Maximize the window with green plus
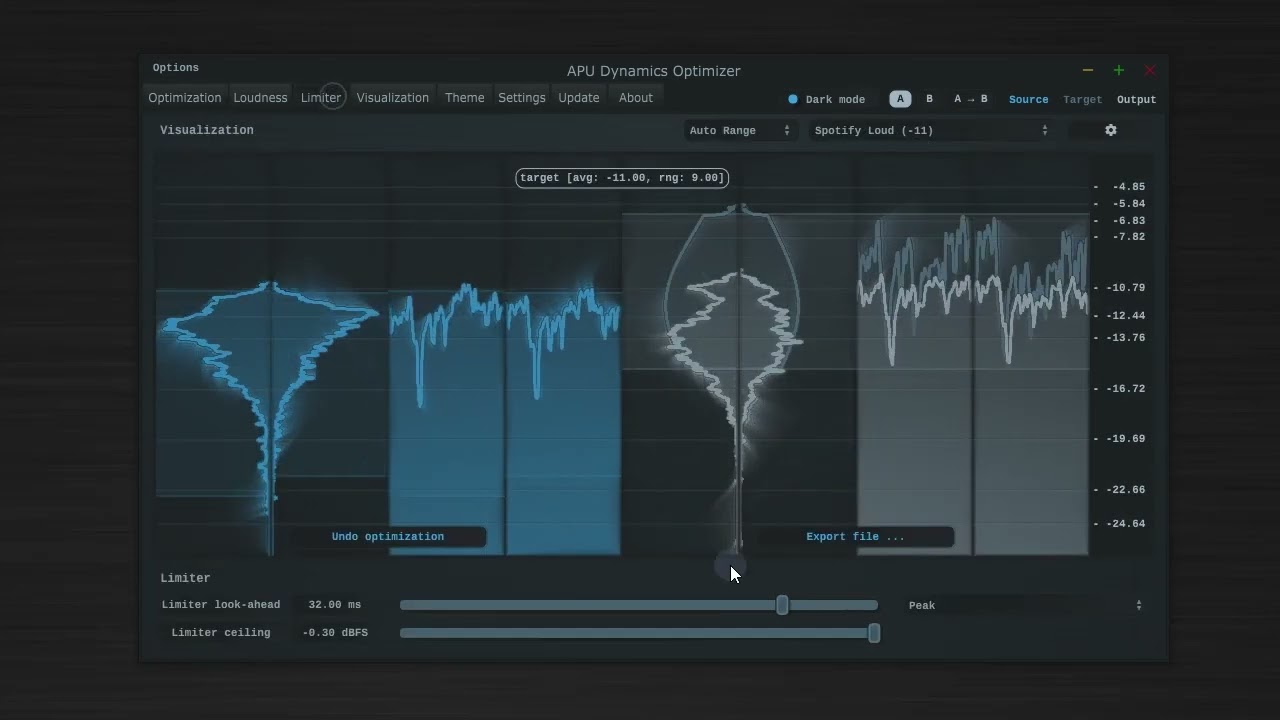Image resolution: width=1280 pixels, height=720 pixels. (x=1118, y=70)
